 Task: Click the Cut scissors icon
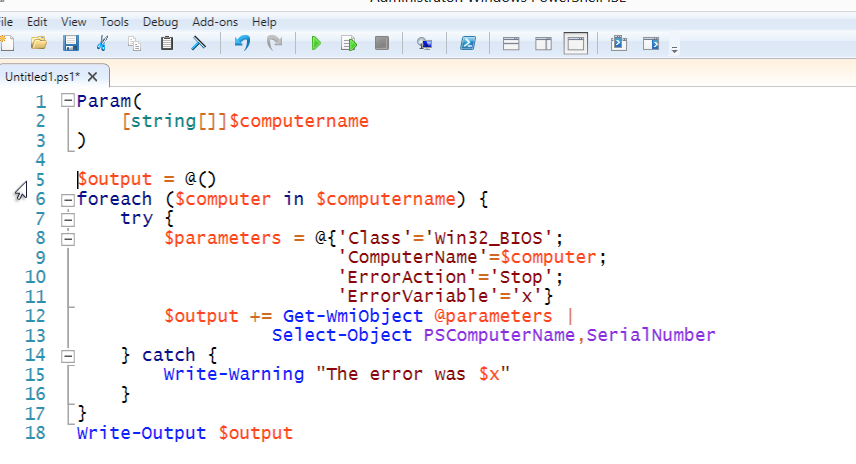[x=103, y=43]
